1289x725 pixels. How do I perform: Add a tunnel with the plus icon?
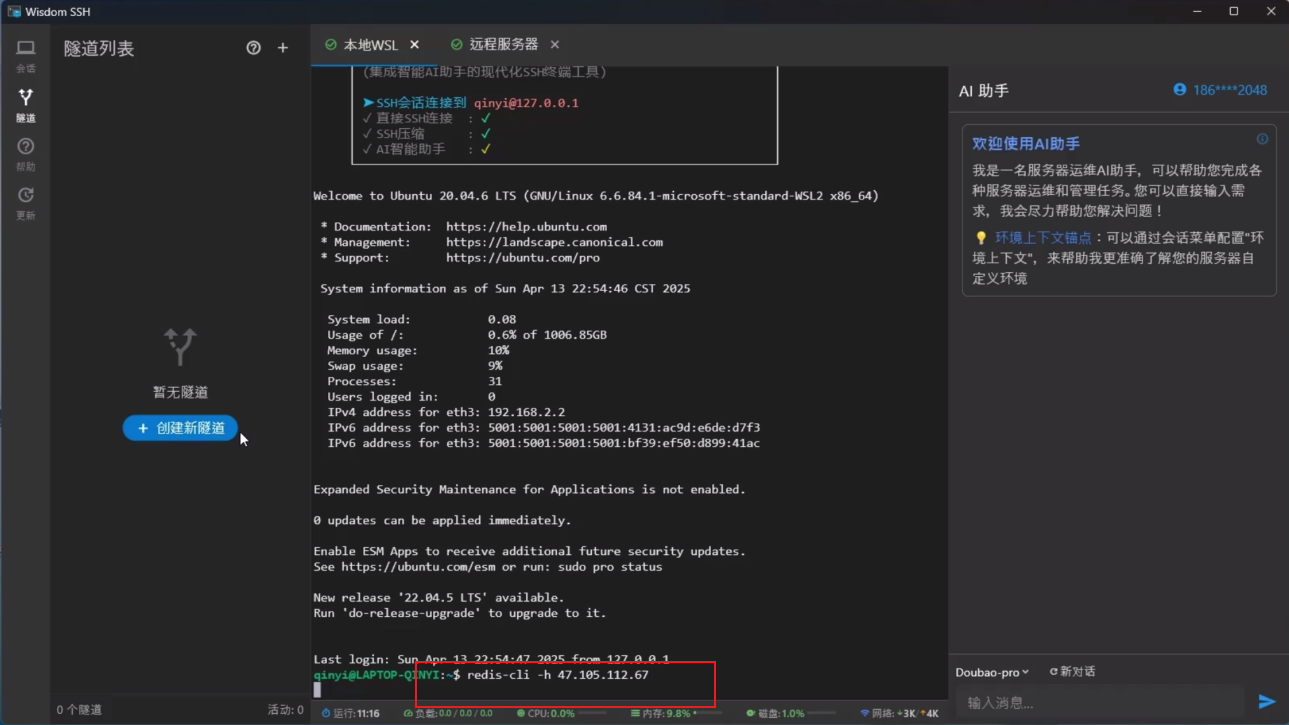(x=283, y=48)
